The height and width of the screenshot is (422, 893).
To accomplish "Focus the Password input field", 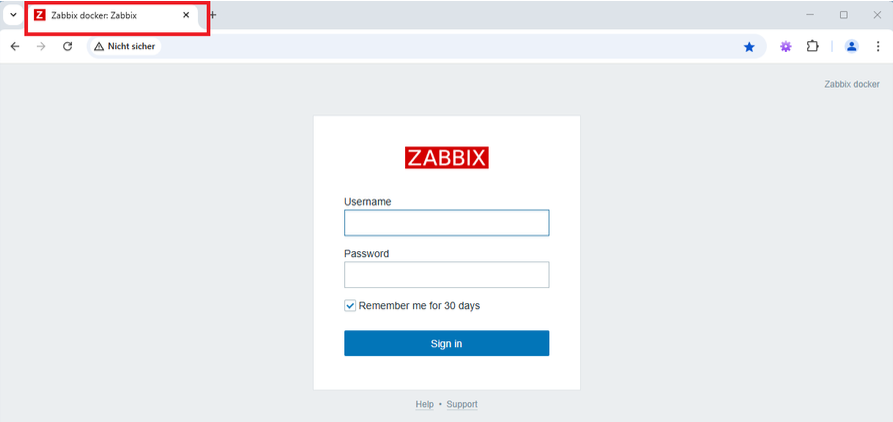I will click(446, 274).
